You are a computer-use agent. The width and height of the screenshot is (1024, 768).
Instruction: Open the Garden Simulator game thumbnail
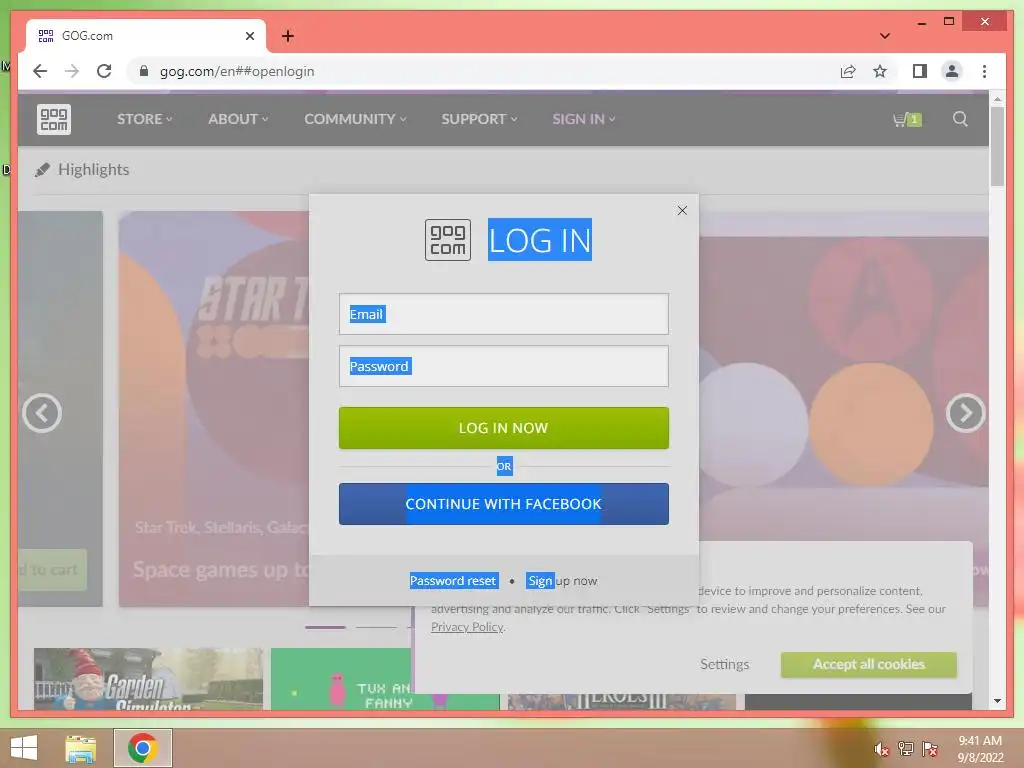pyautogui.click(x=148, y=679)
